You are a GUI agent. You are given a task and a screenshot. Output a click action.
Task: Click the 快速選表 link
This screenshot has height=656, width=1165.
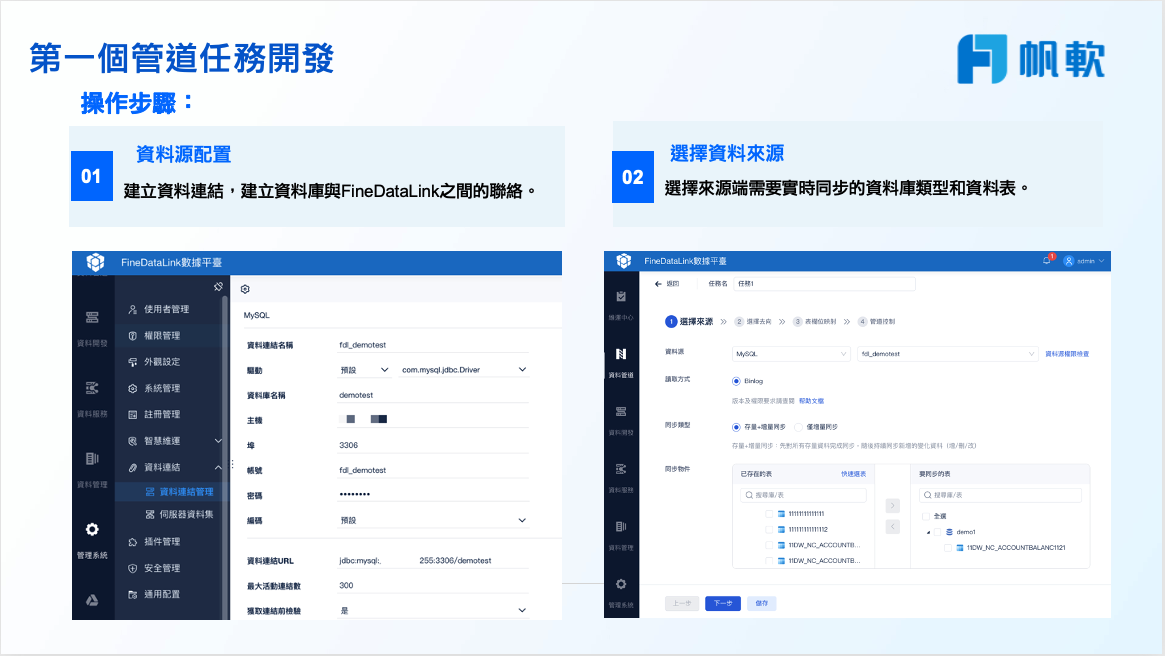point(854,474)
